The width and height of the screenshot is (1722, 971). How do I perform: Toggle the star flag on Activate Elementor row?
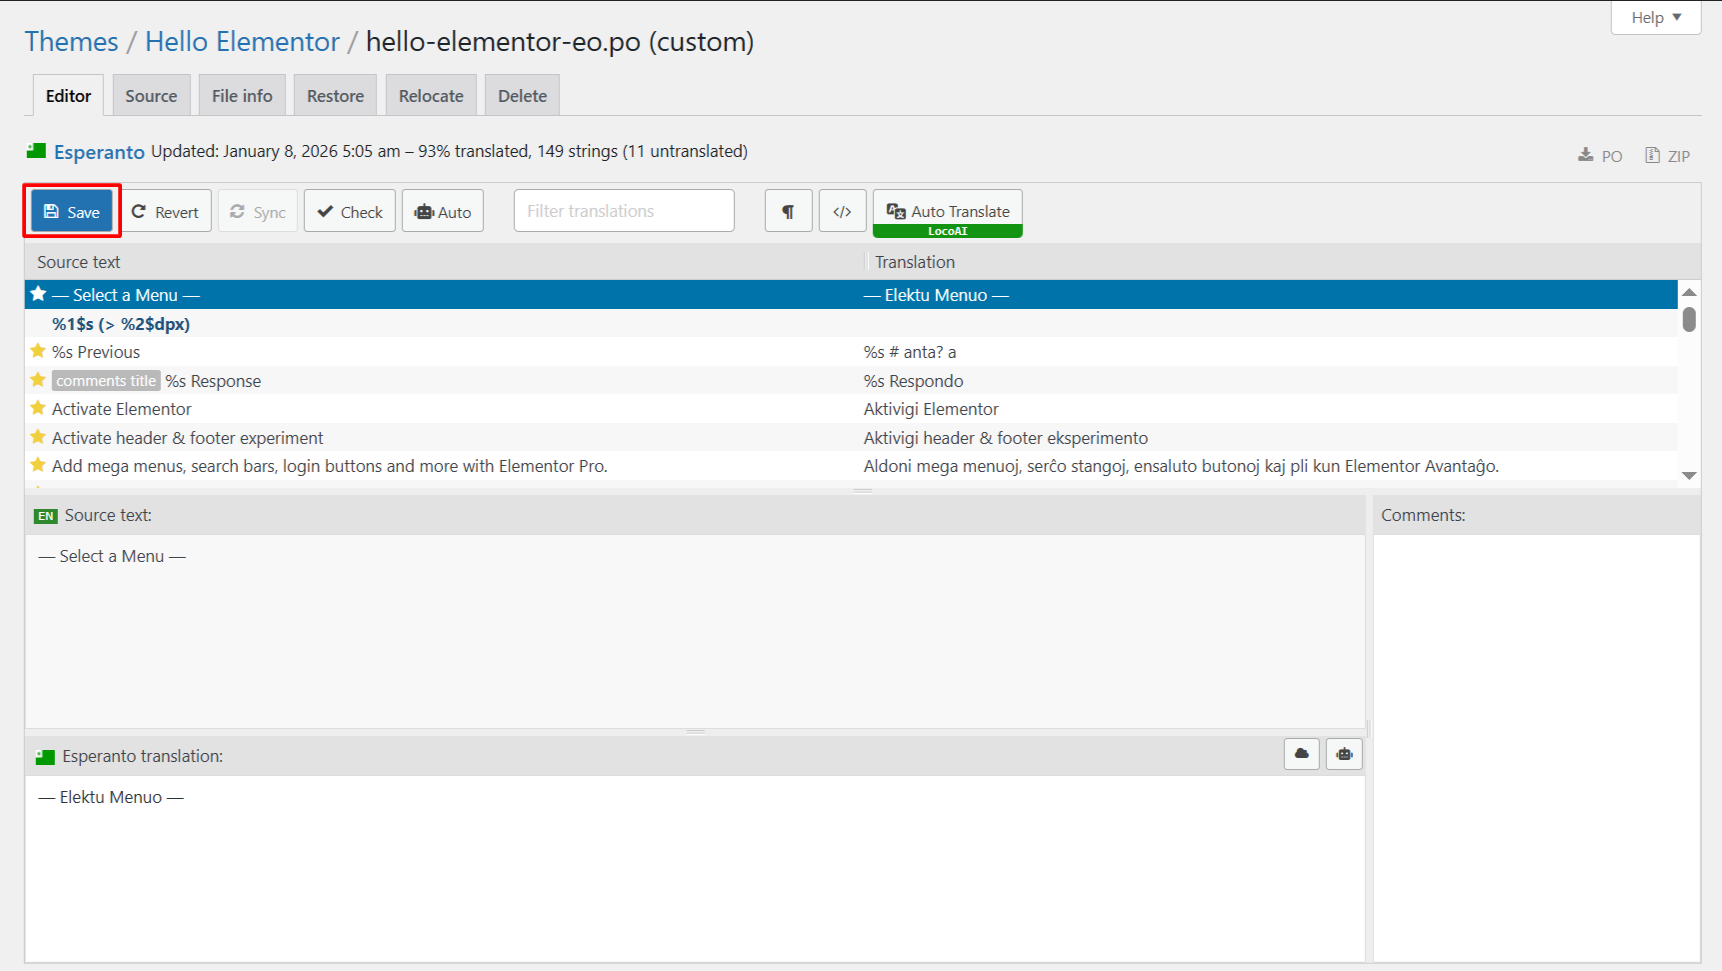coord(38,409)
